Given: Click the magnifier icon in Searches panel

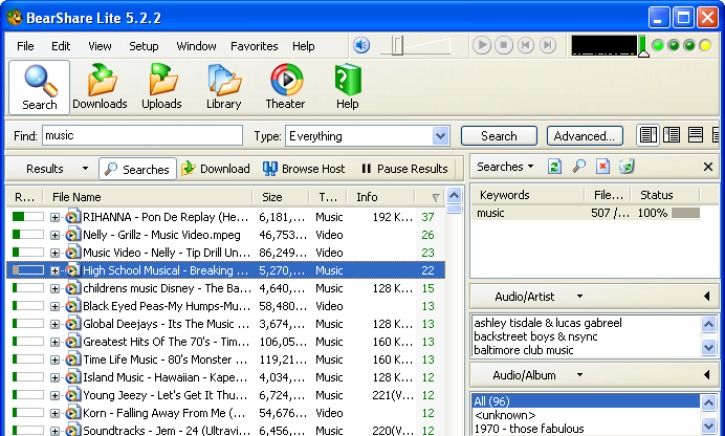Looking at the screenshot, I should pyautogui.click(x=578, y=166).
